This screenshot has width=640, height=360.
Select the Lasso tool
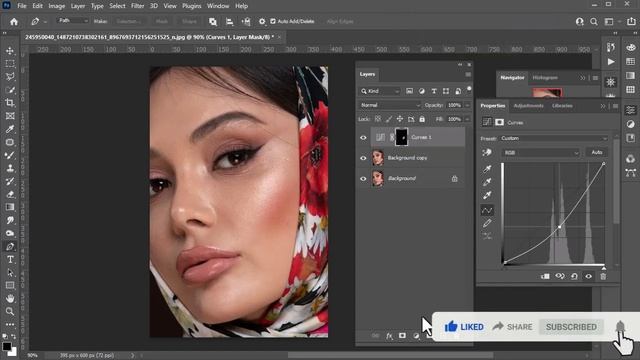(10, 77)
